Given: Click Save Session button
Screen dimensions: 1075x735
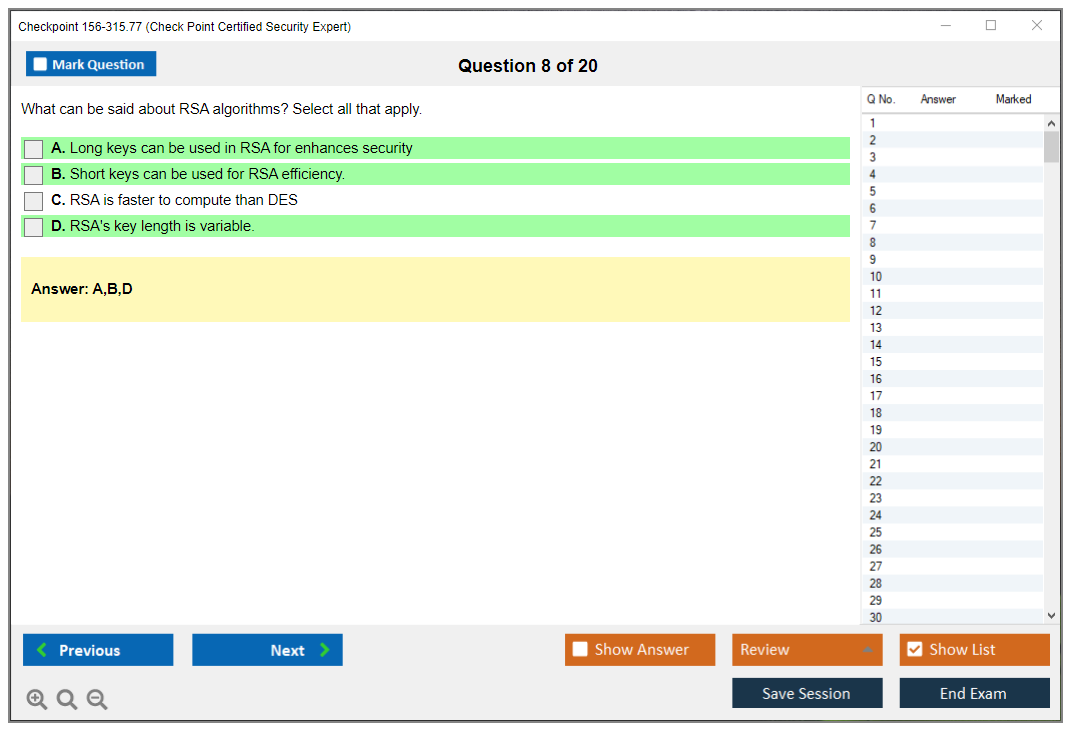Looking at the screenshot, I should click(806, 694).
